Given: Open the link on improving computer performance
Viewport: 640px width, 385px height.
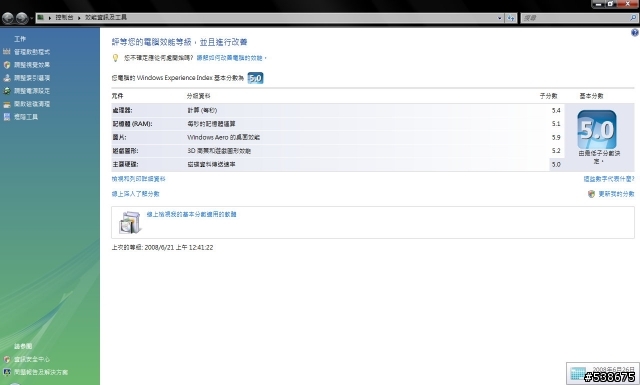Looking at the screenshot, I should 231,58.
